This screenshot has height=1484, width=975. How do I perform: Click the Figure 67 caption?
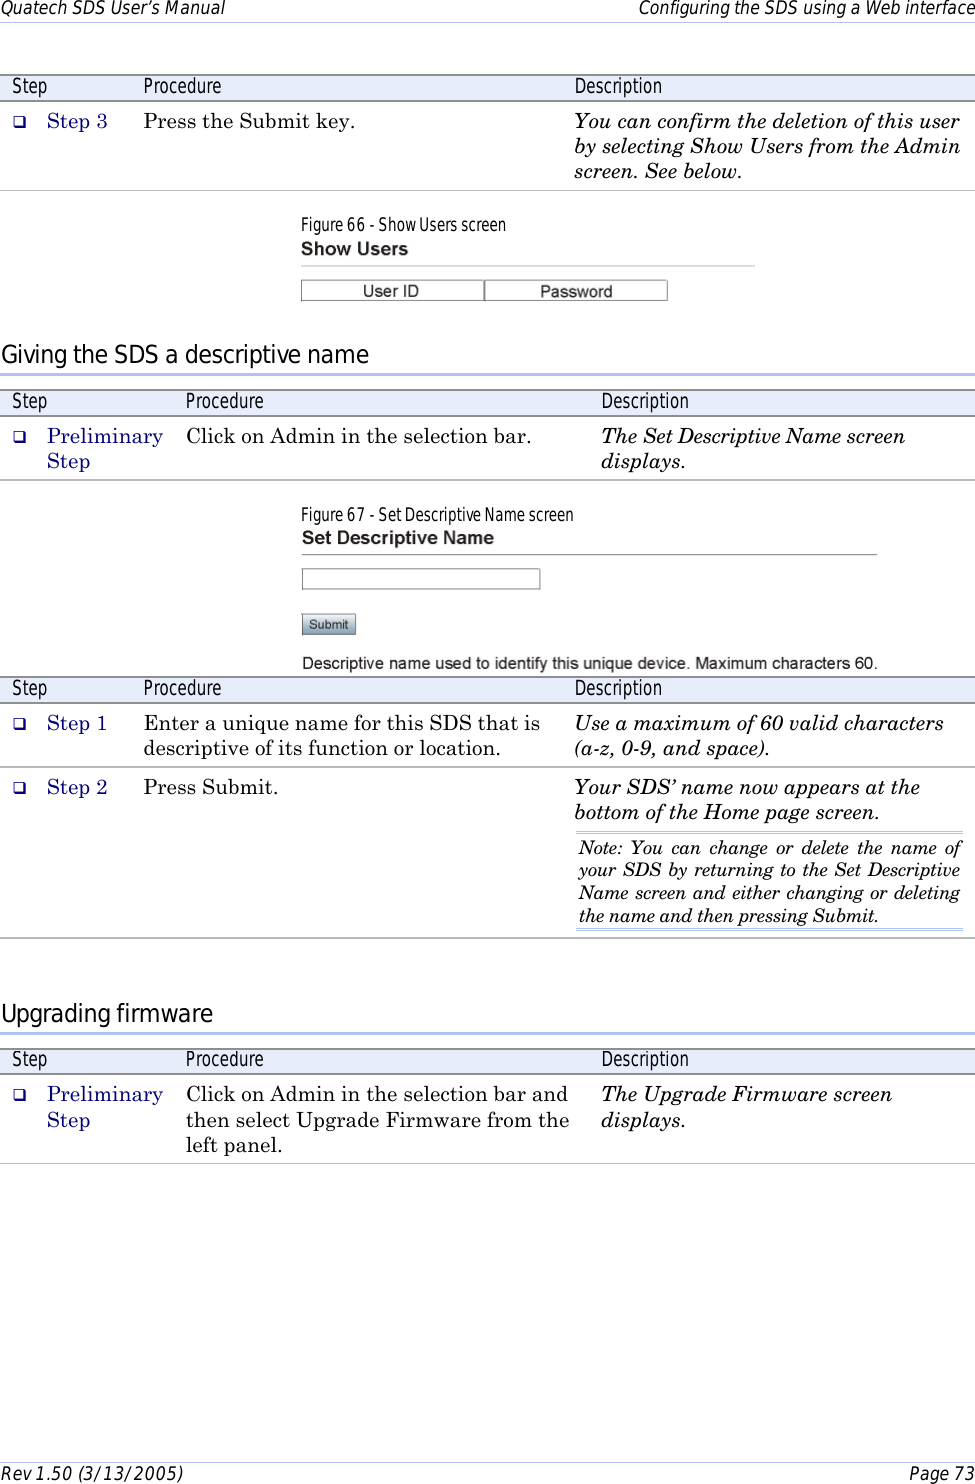click(x=438, y=514)
